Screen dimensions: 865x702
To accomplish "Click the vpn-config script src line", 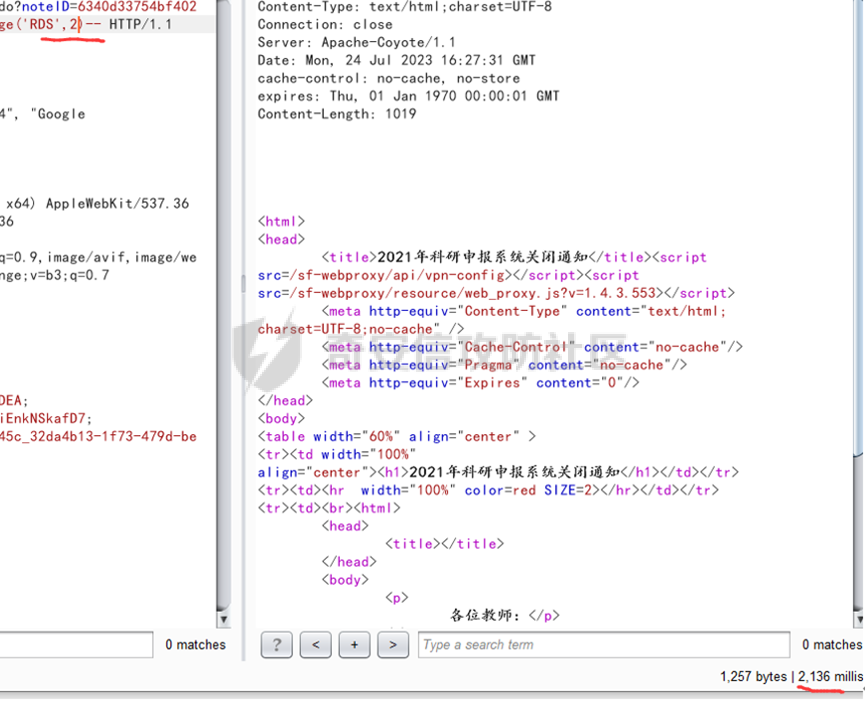I will point(448,275).
